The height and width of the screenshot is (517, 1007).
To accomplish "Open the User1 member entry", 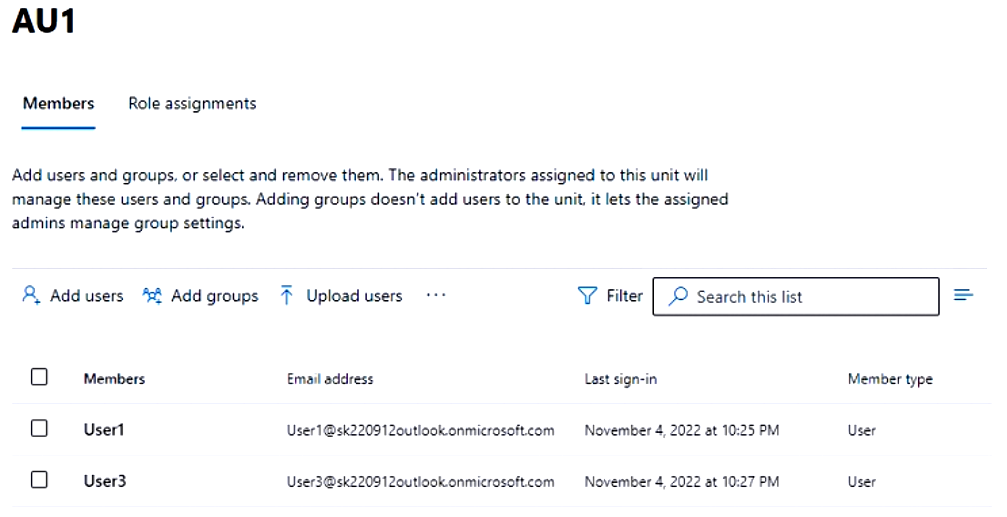I will point(104,430).
